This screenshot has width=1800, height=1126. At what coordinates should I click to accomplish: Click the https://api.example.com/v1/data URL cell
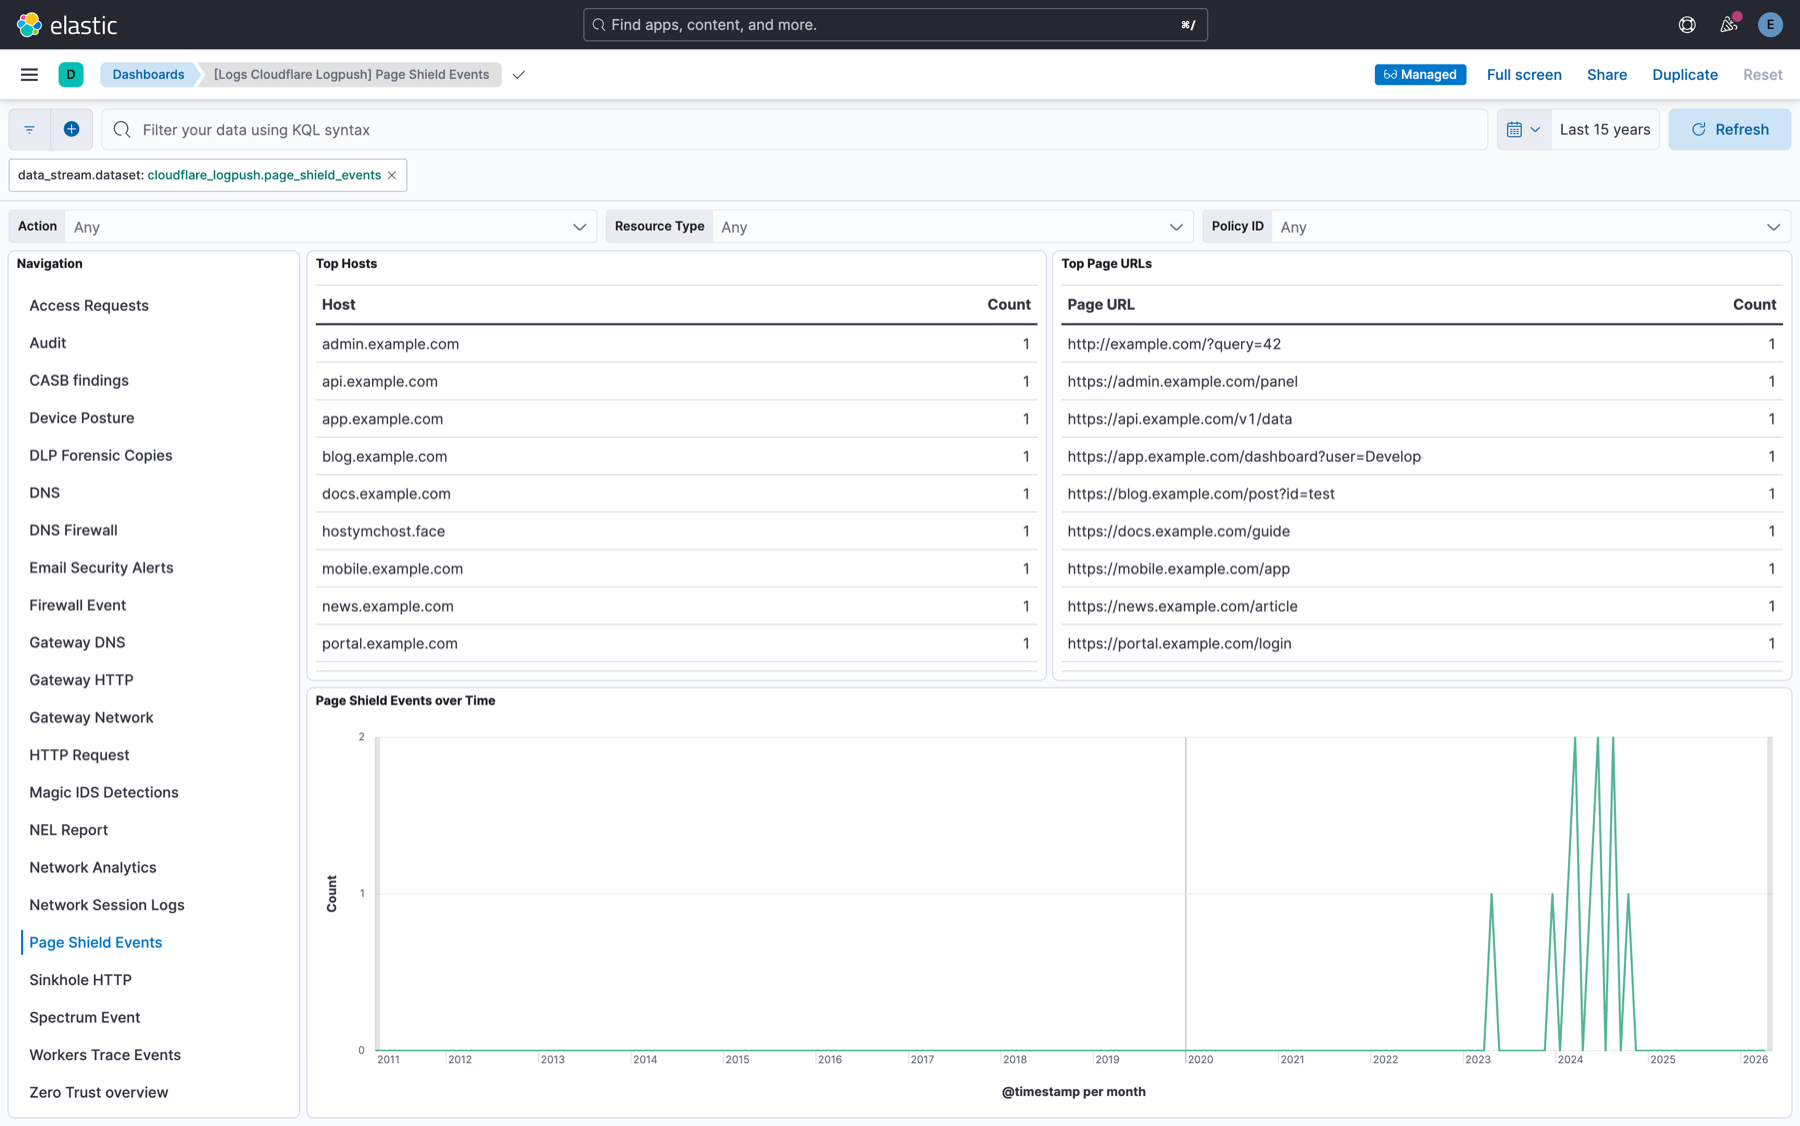(1180, 419)
